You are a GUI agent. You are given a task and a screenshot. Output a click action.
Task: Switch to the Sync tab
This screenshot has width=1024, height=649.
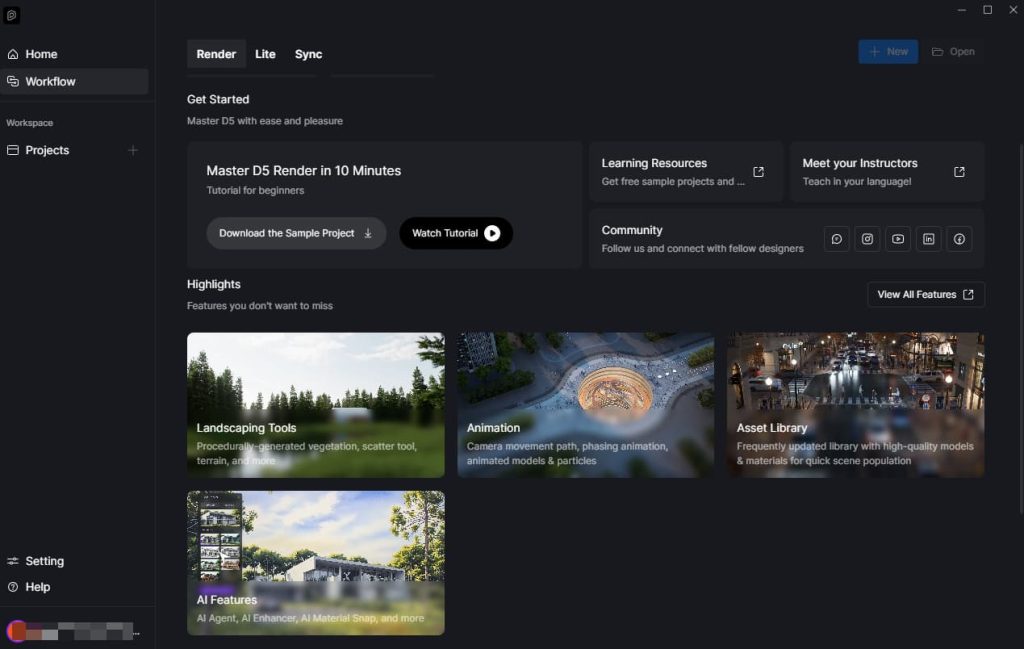pyautogui.click(x=308, y=54)
